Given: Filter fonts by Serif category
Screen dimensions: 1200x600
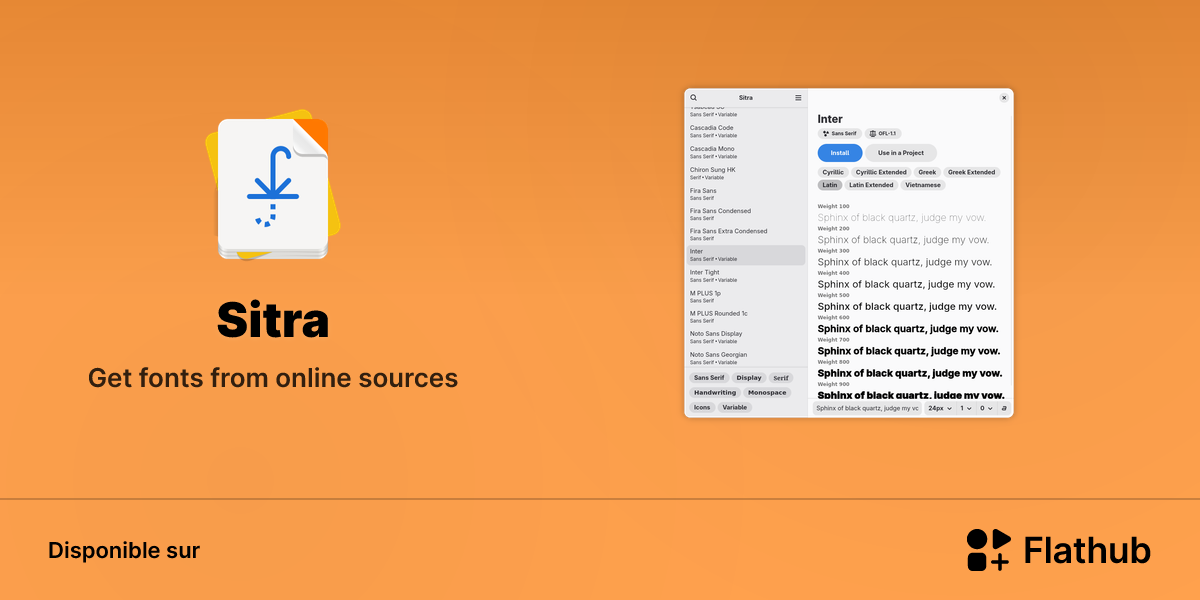Looking at the screenshot, I should point(781,378).
